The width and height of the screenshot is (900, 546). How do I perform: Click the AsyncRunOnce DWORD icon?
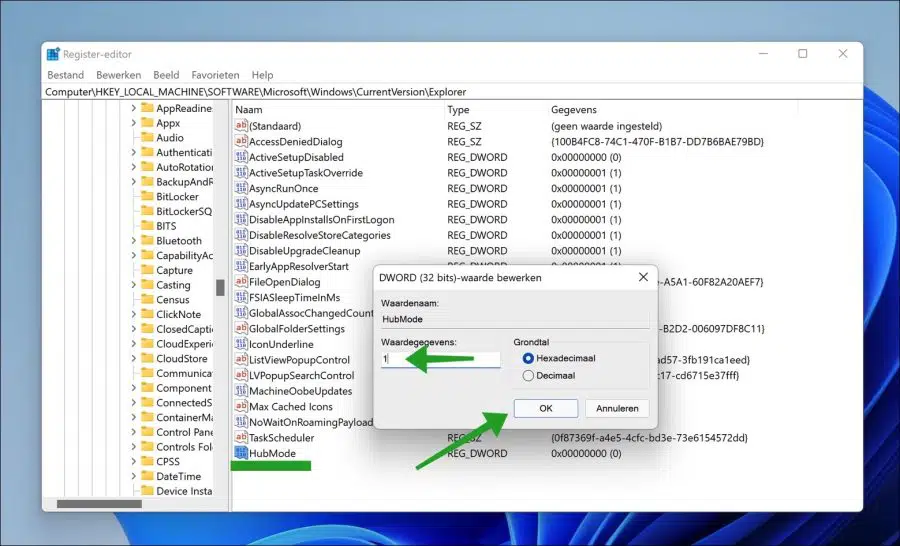coord(241,188)
